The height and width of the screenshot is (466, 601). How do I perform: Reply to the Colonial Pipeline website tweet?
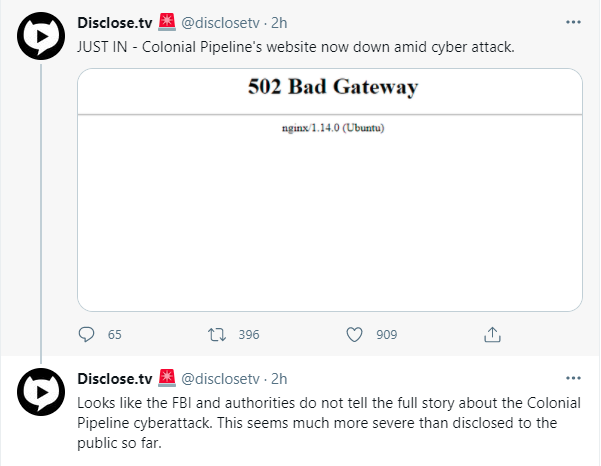pos(86,335)
